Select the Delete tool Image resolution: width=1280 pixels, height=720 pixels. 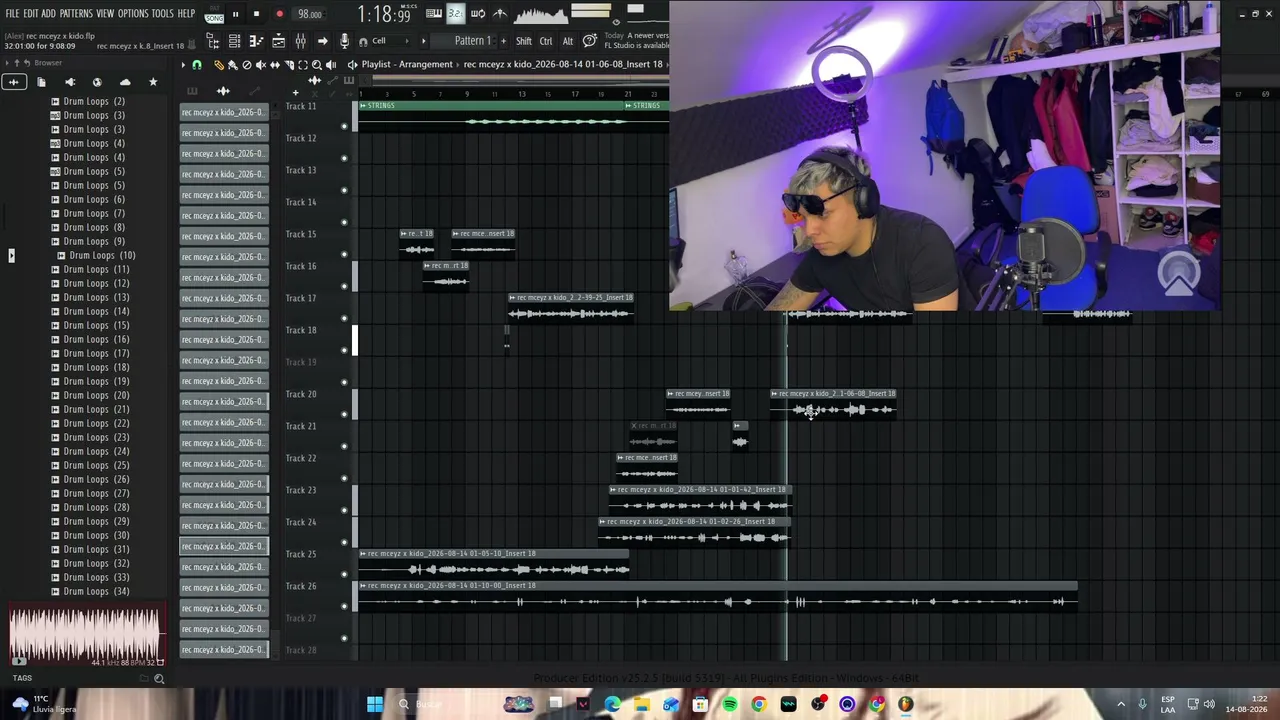(x=247, y=65)
